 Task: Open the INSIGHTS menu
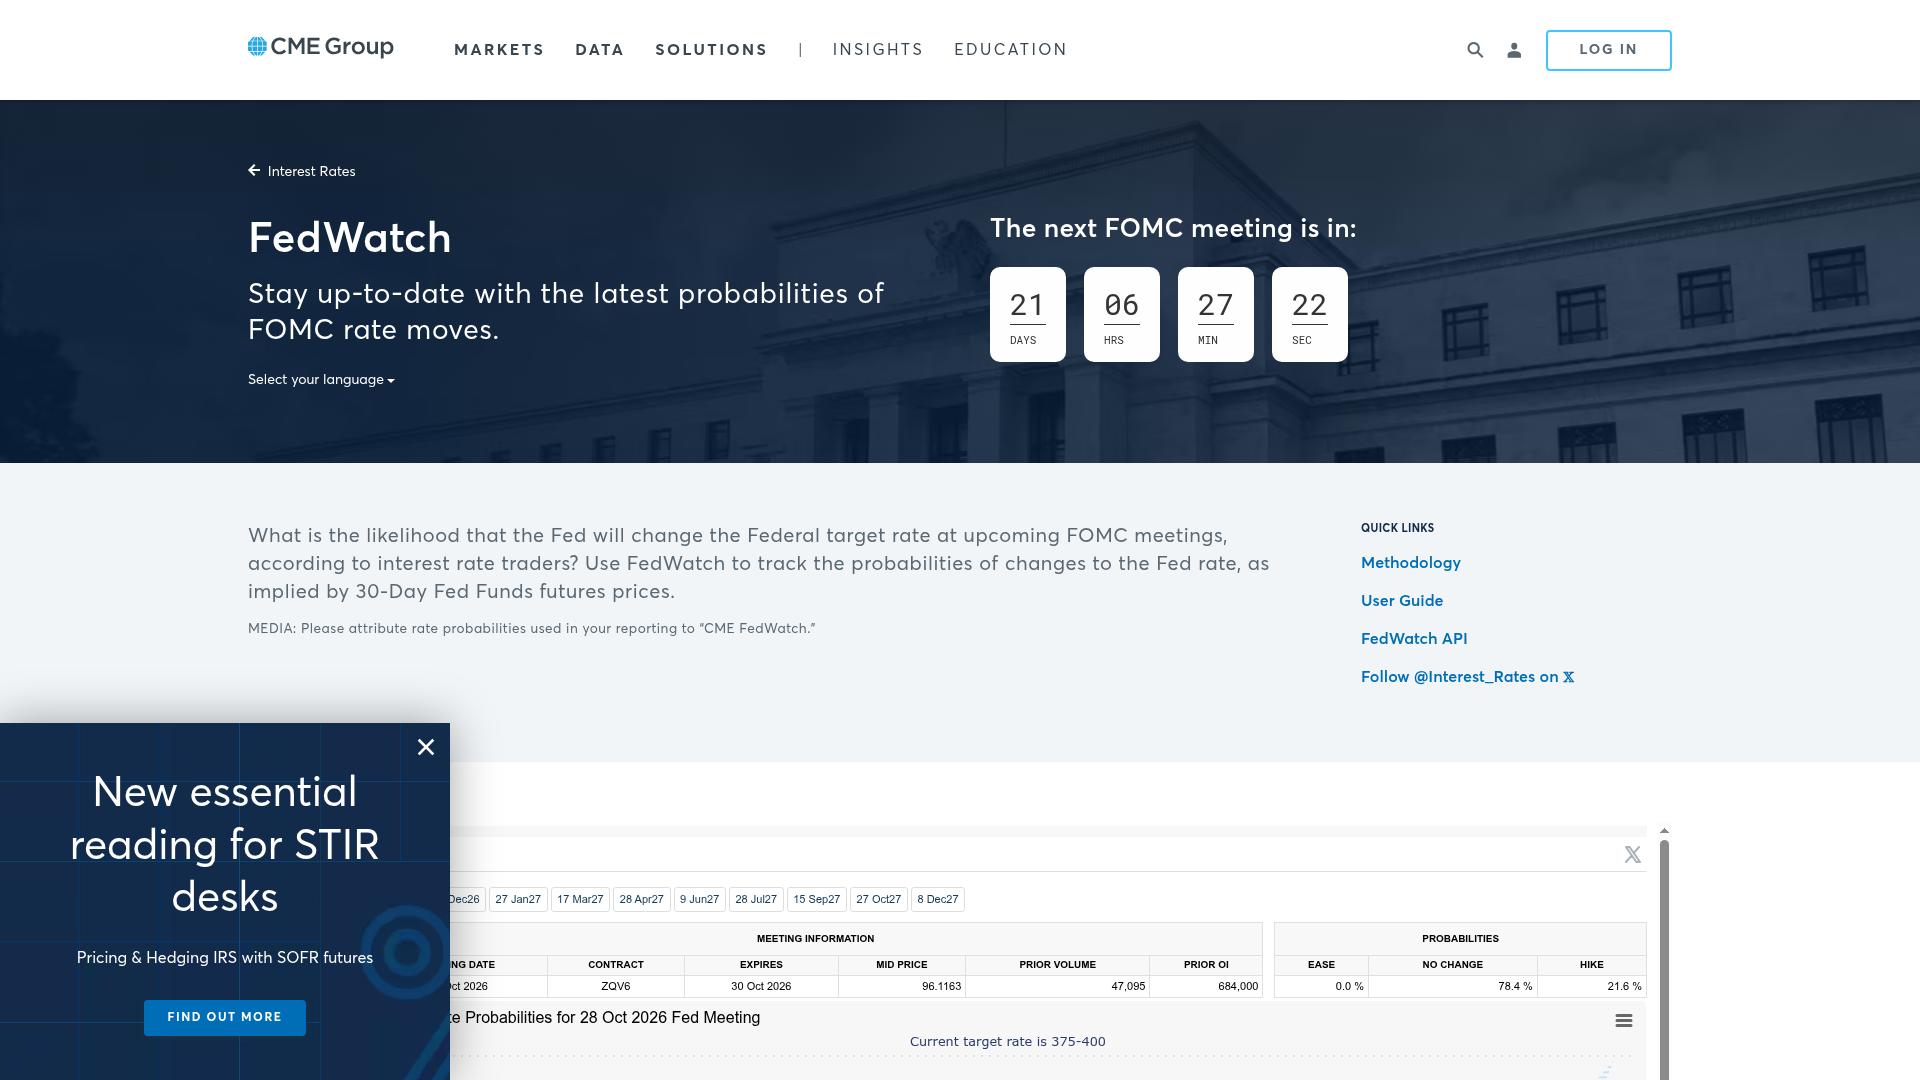tap(878, 50)
